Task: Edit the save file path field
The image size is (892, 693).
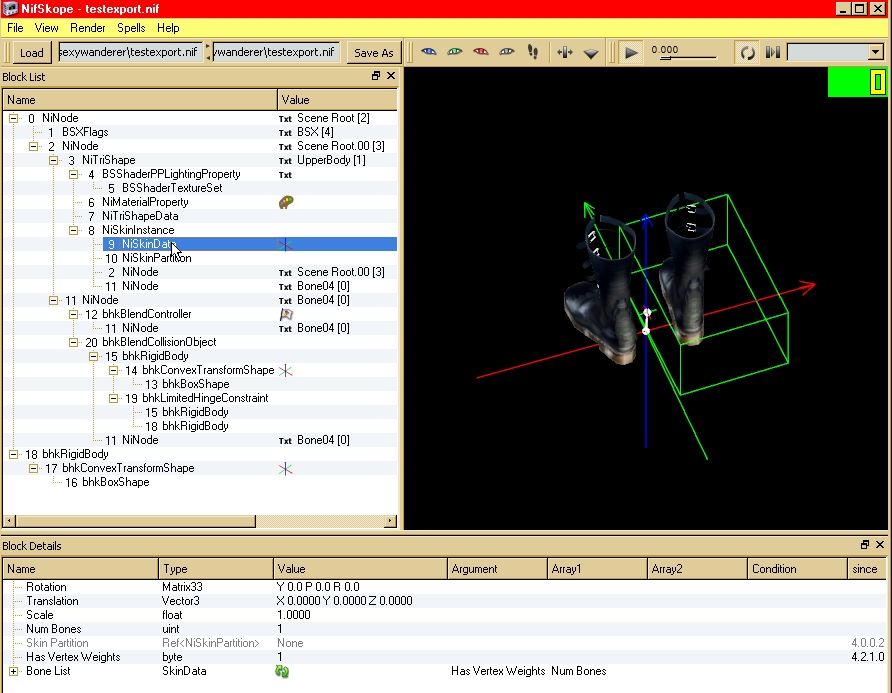Action: 276,52
